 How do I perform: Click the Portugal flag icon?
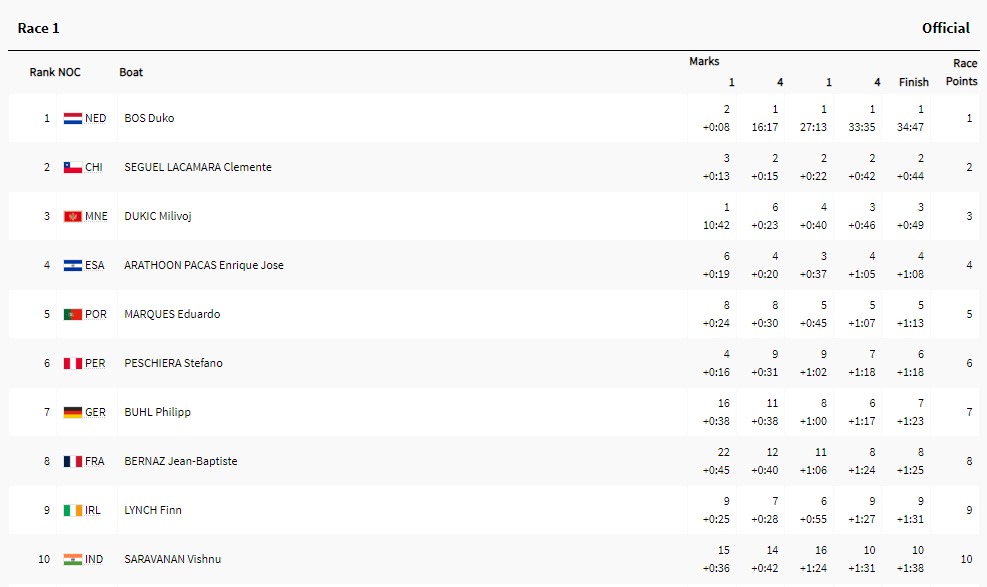coord(73,314)
